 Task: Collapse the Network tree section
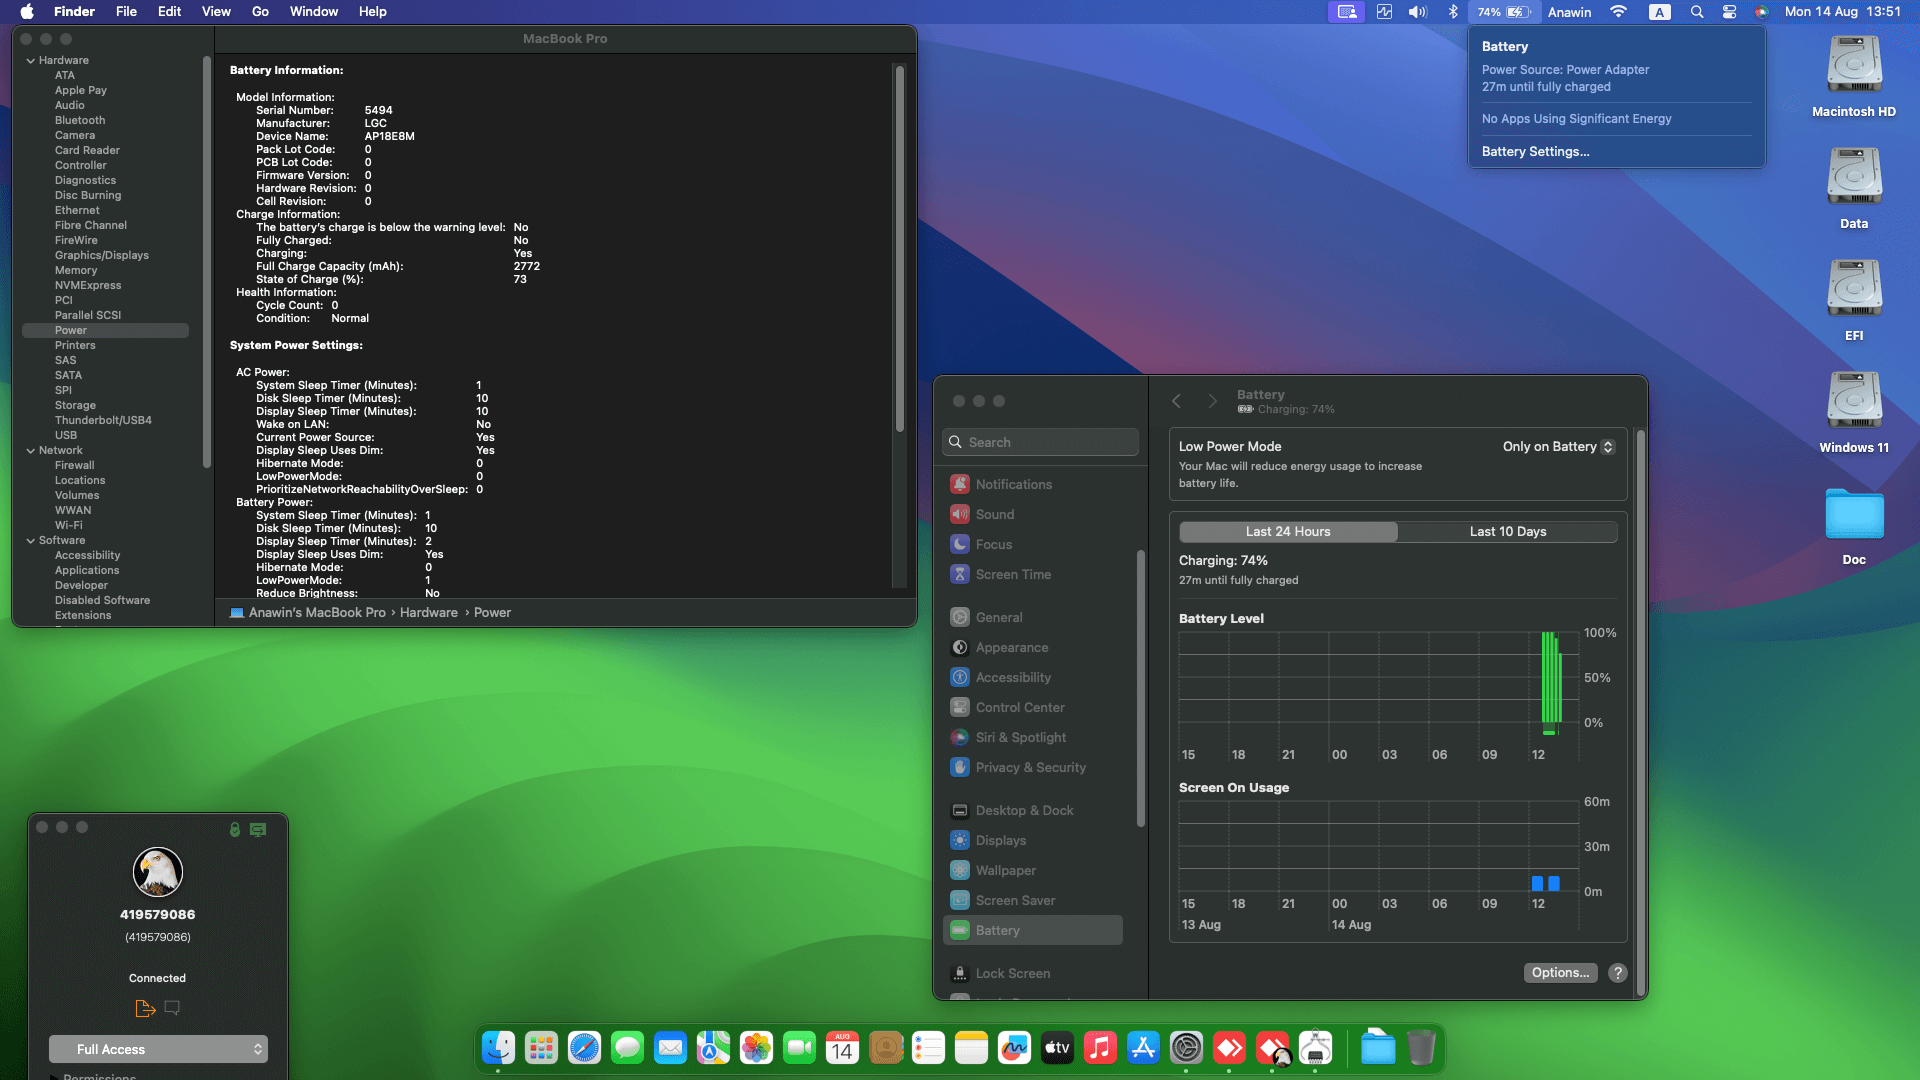coord(31,451)
